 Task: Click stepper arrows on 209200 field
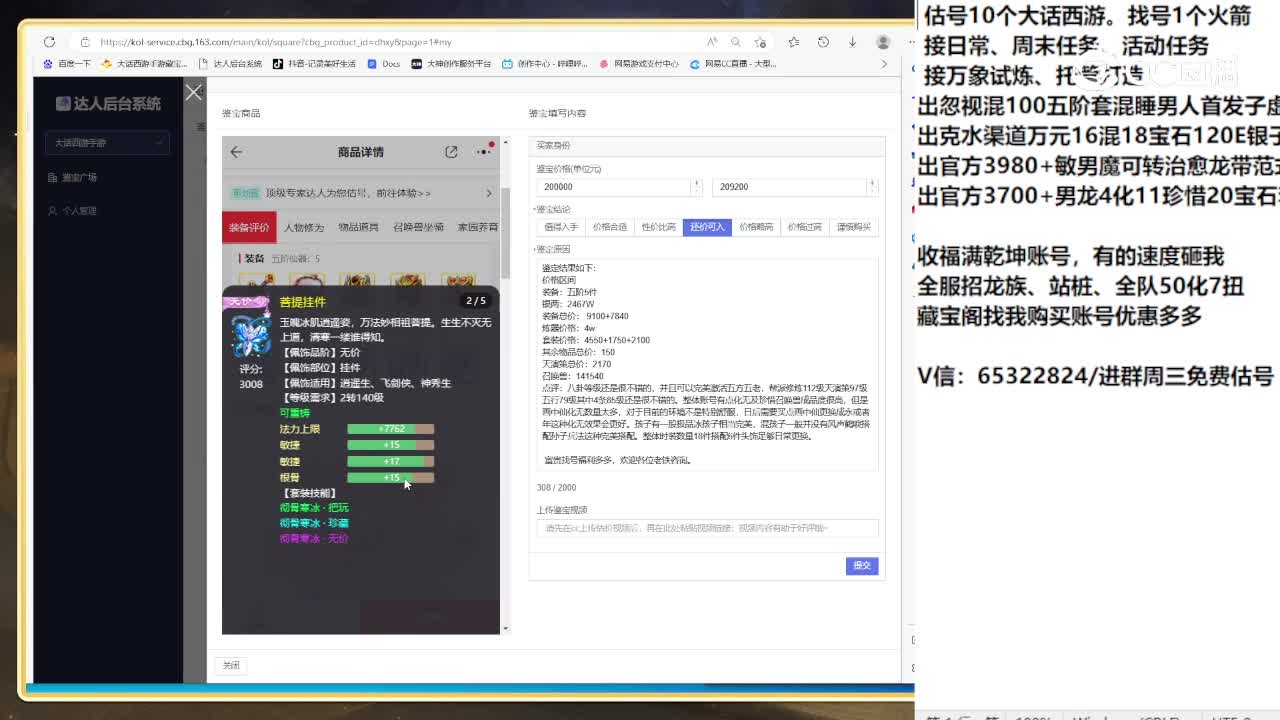(x=872, y=187)
